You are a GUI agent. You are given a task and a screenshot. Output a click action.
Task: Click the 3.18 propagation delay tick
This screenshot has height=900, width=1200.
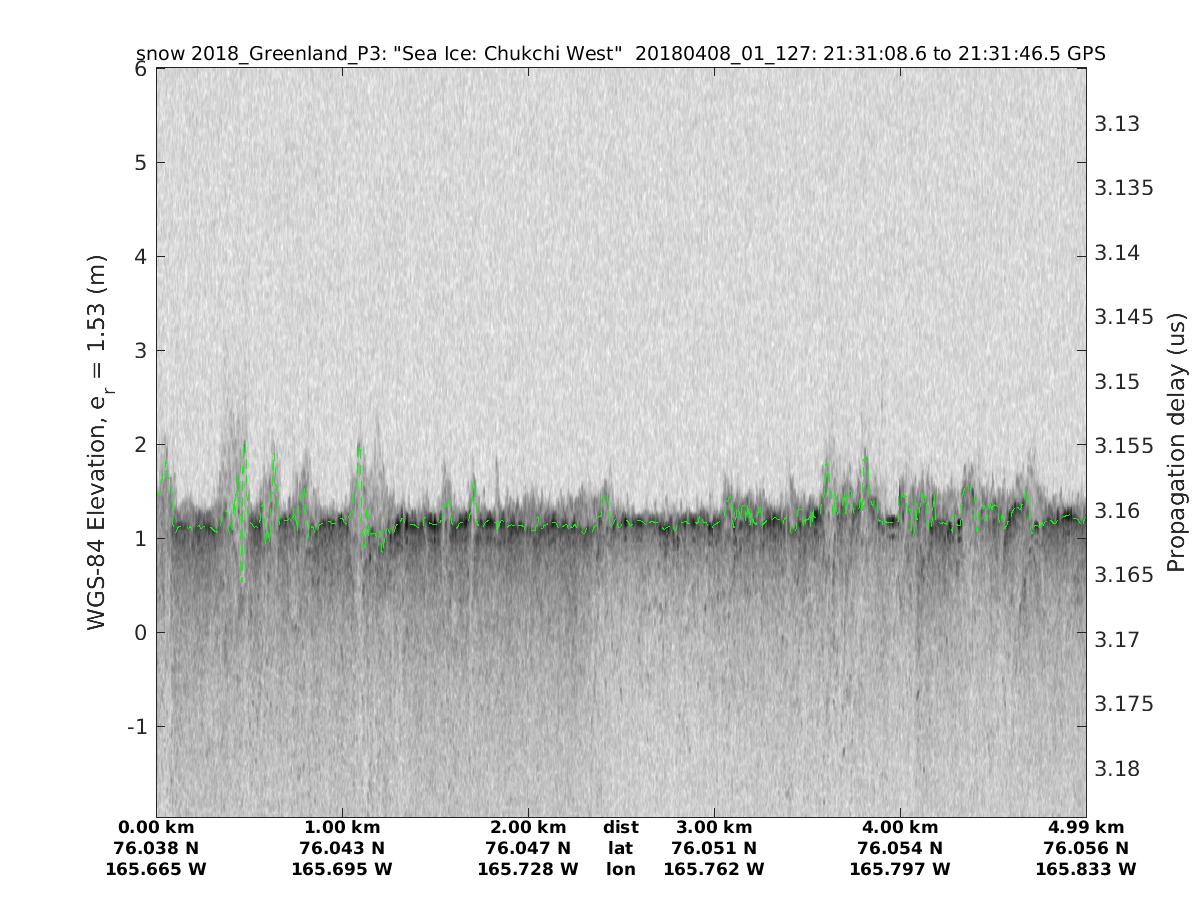point(1118,769)
